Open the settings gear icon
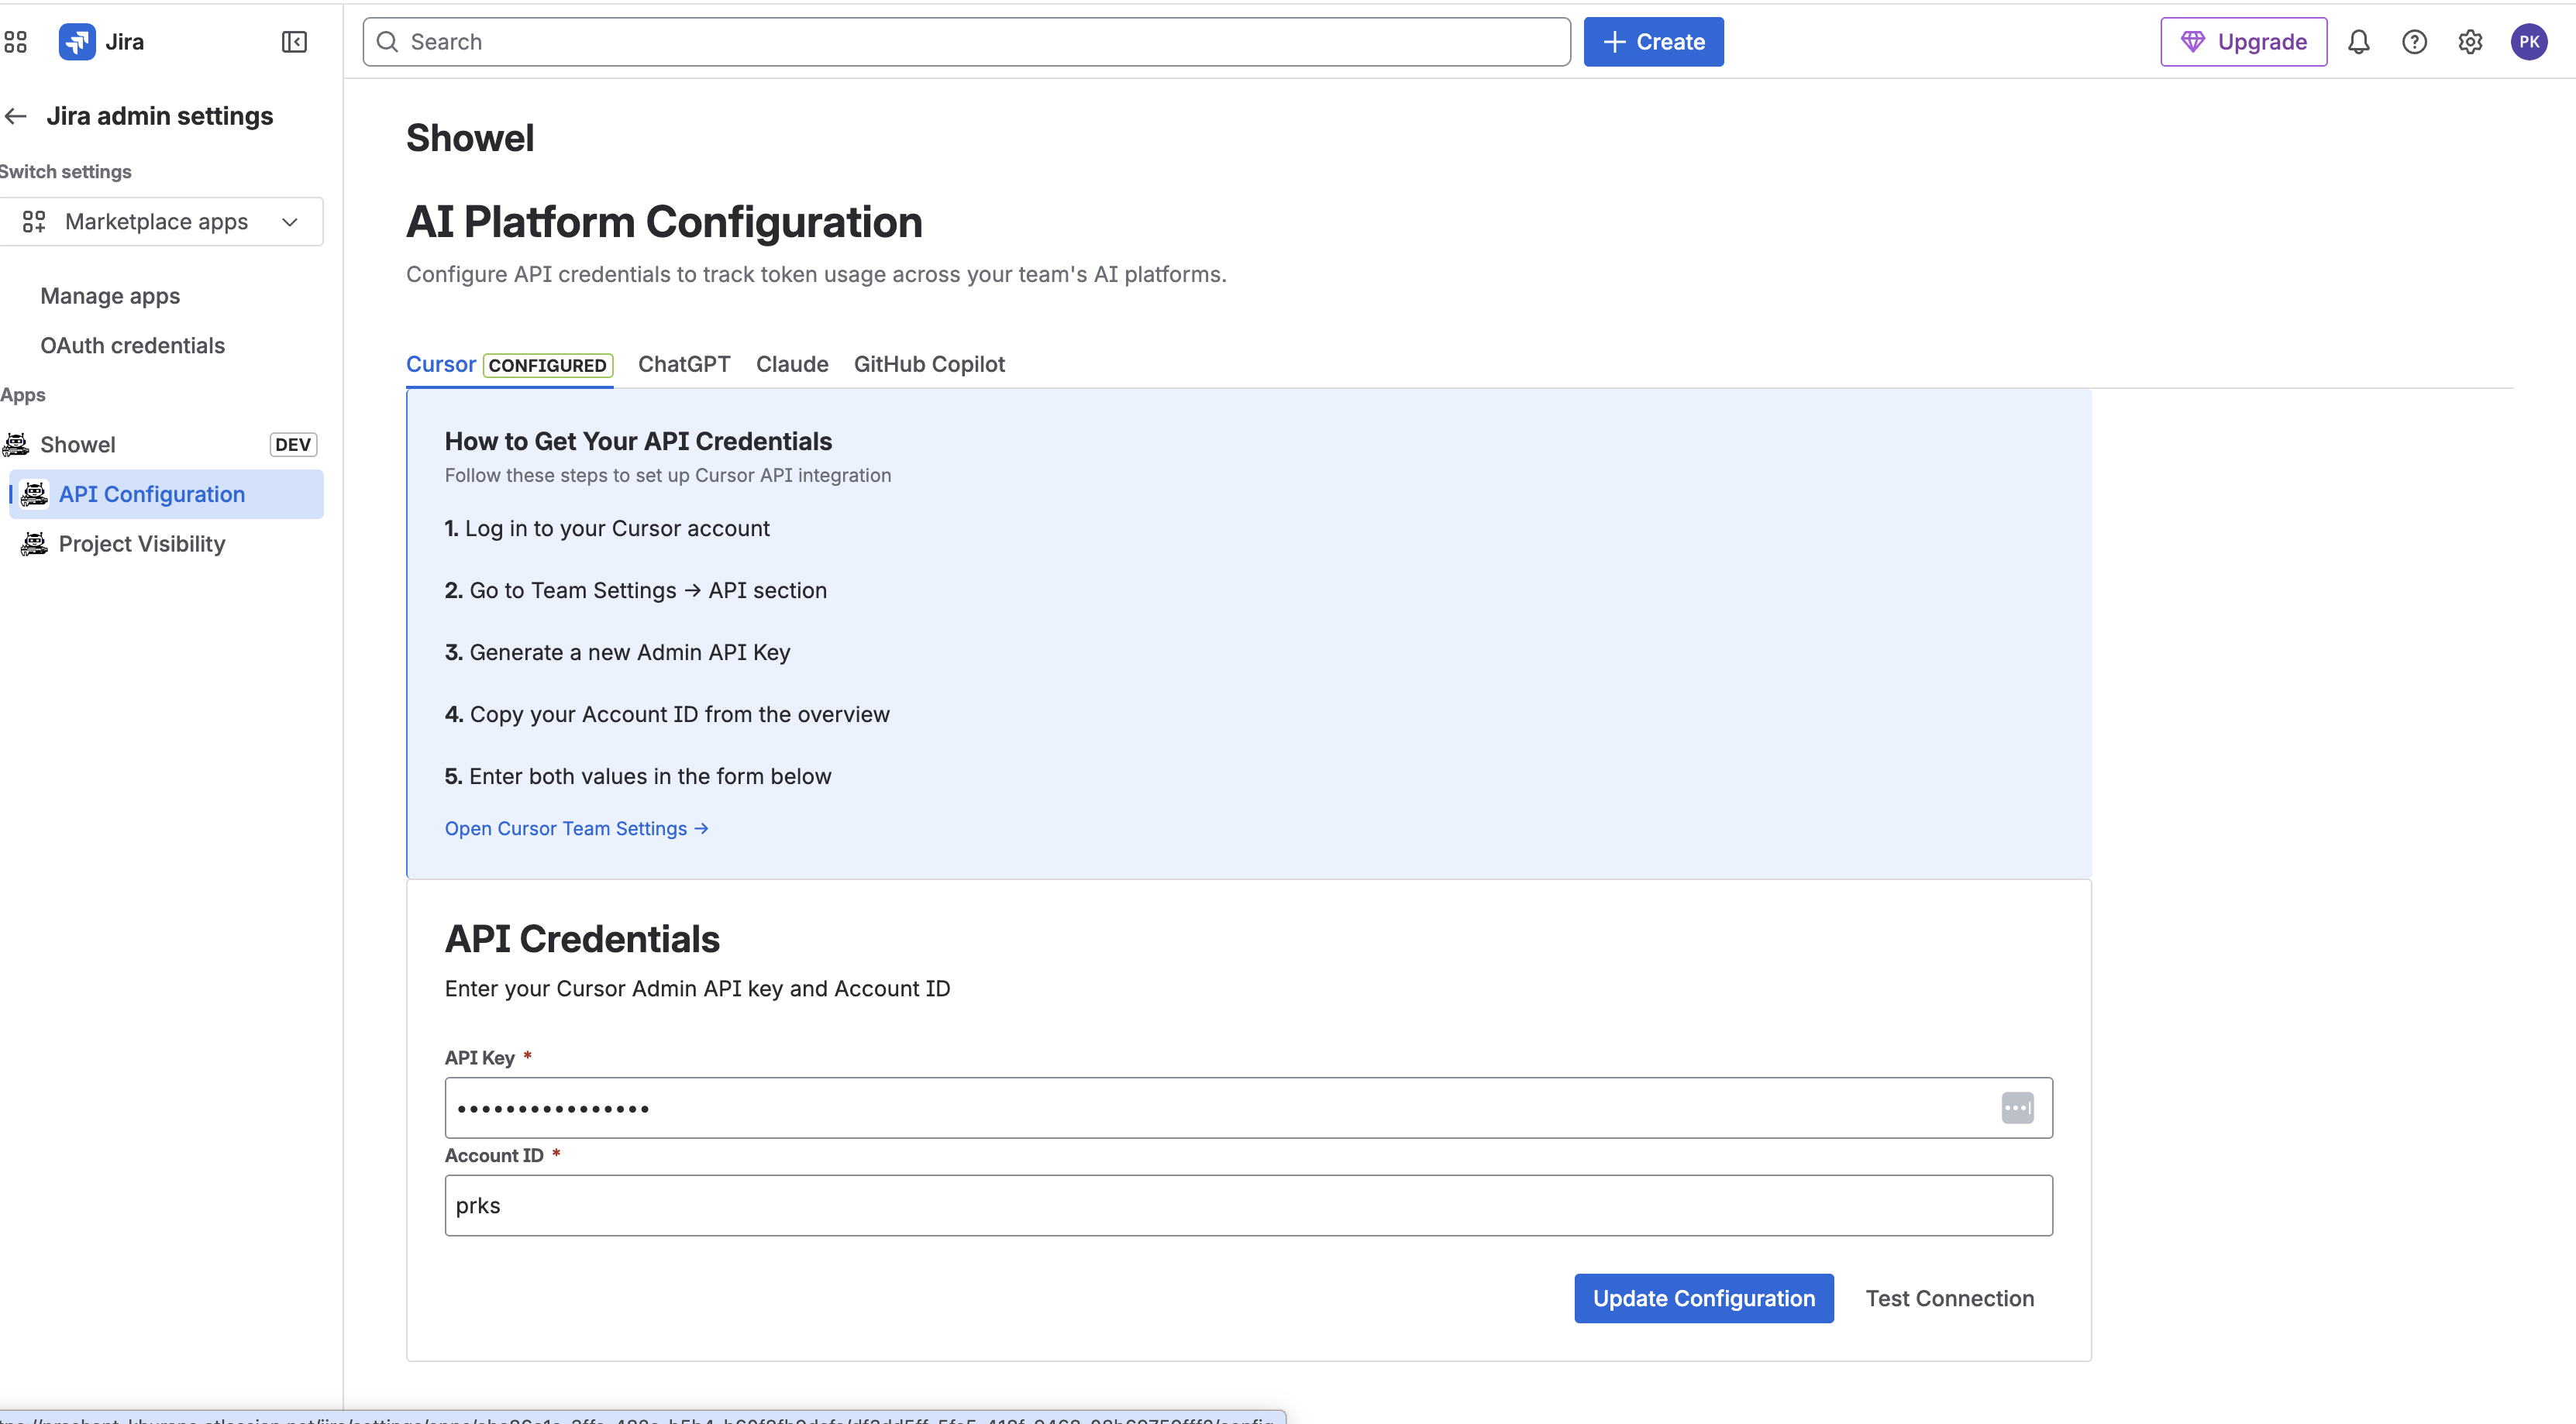This screenshot has height=1424, width=2576. (x=2470, y=42)
